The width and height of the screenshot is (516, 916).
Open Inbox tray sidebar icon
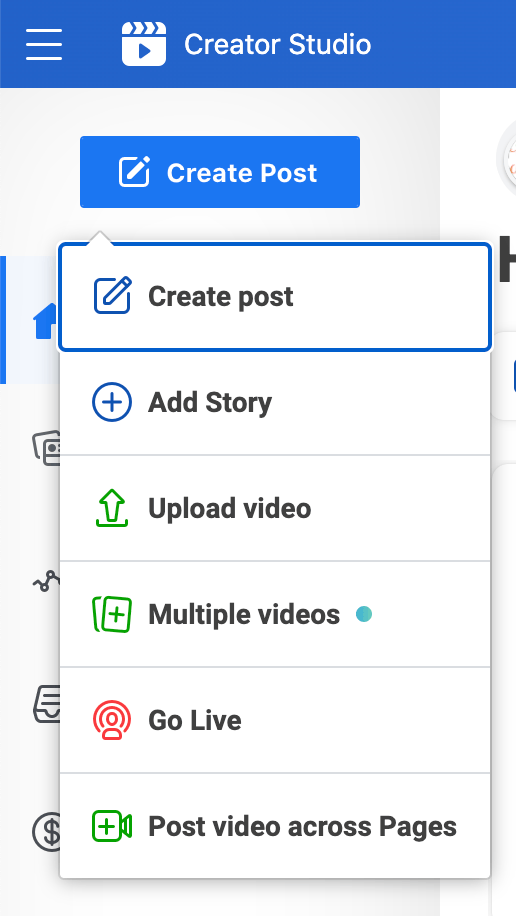pos(47,704)
